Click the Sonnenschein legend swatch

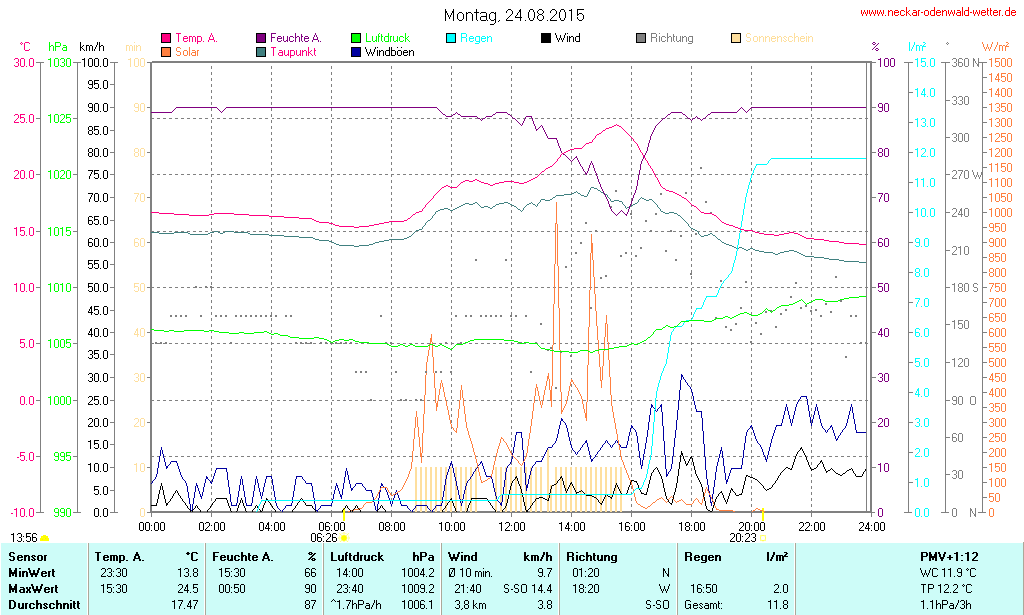click(x=737, y=38)
